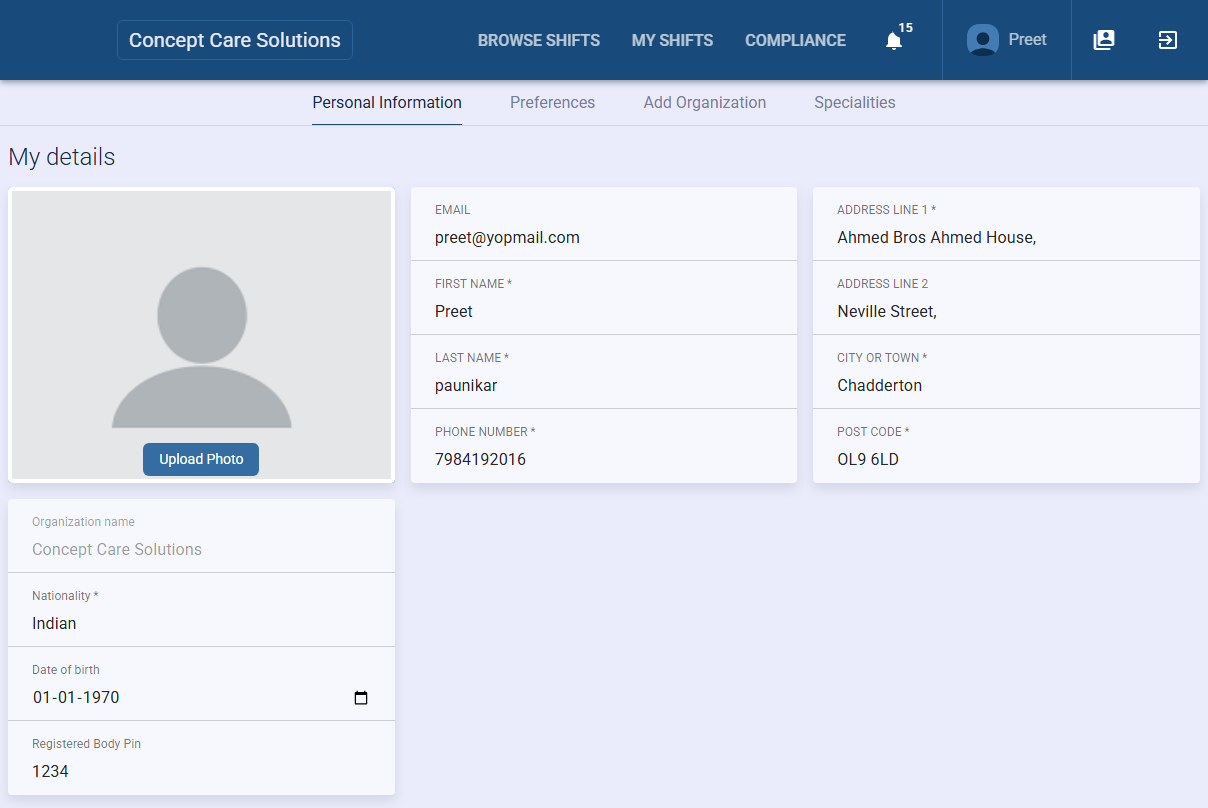Click the Concept Care Solutions logo button
1208x808 pixels.
click(x=235, y=40)
